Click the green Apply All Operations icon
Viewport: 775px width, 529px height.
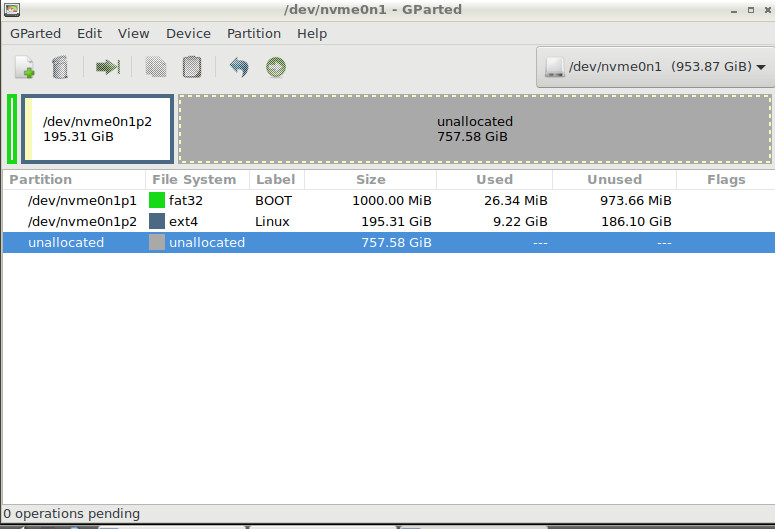[x=276, y=68]
